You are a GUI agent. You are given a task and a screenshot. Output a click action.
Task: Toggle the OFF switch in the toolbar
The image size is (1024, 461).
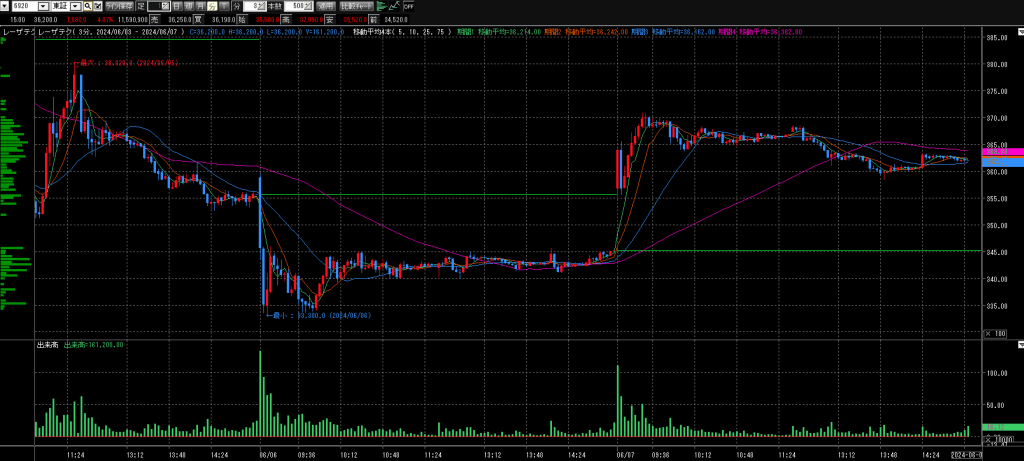[x=408, y=6]
